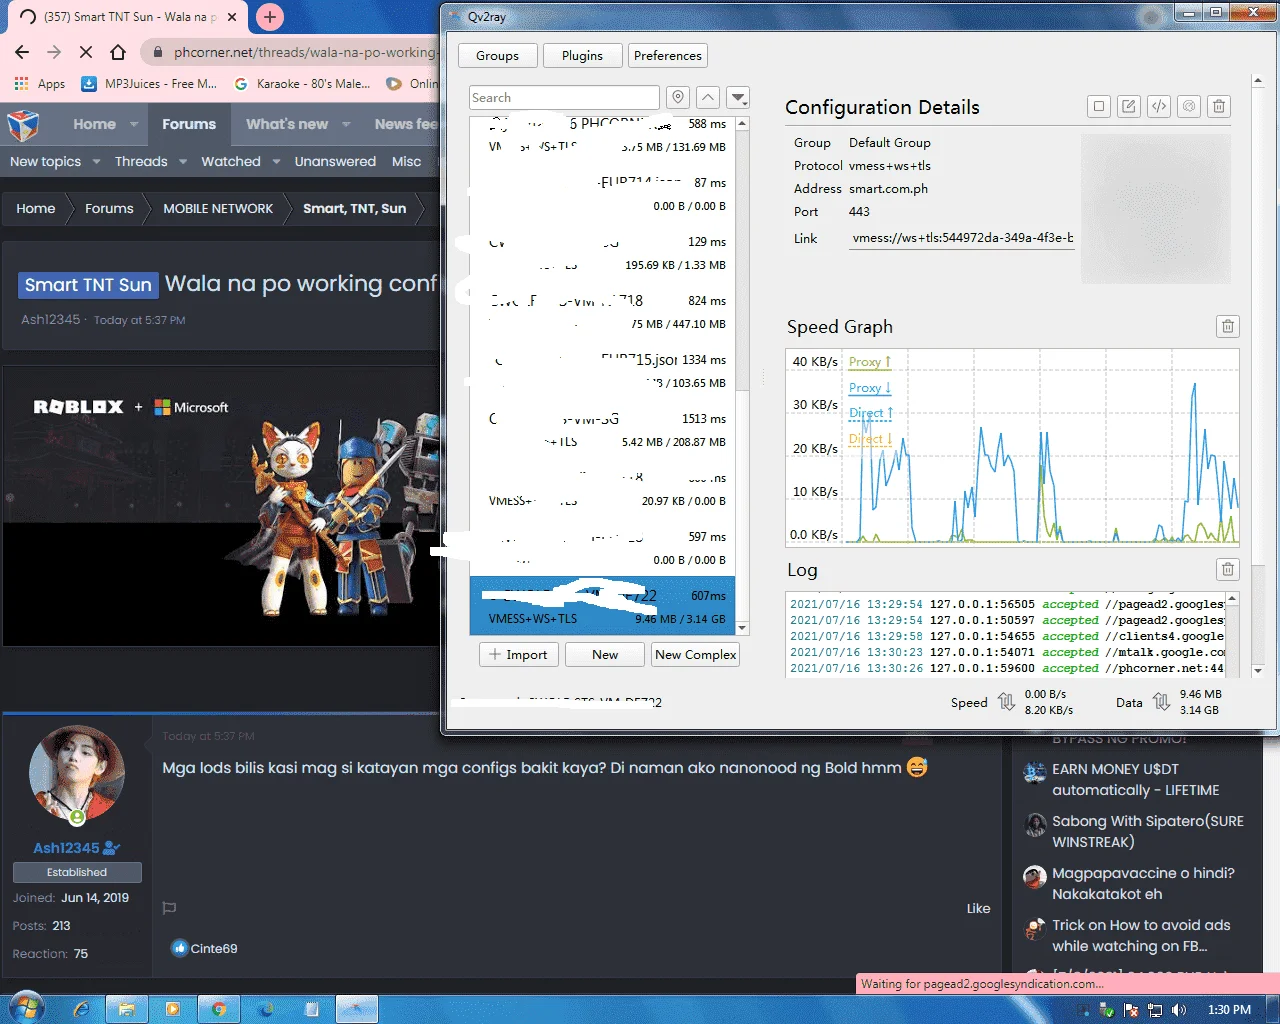Toggle the Proxy upload legend in Speed Graph
The image size is (1280, 1024).
pos(870,362)
